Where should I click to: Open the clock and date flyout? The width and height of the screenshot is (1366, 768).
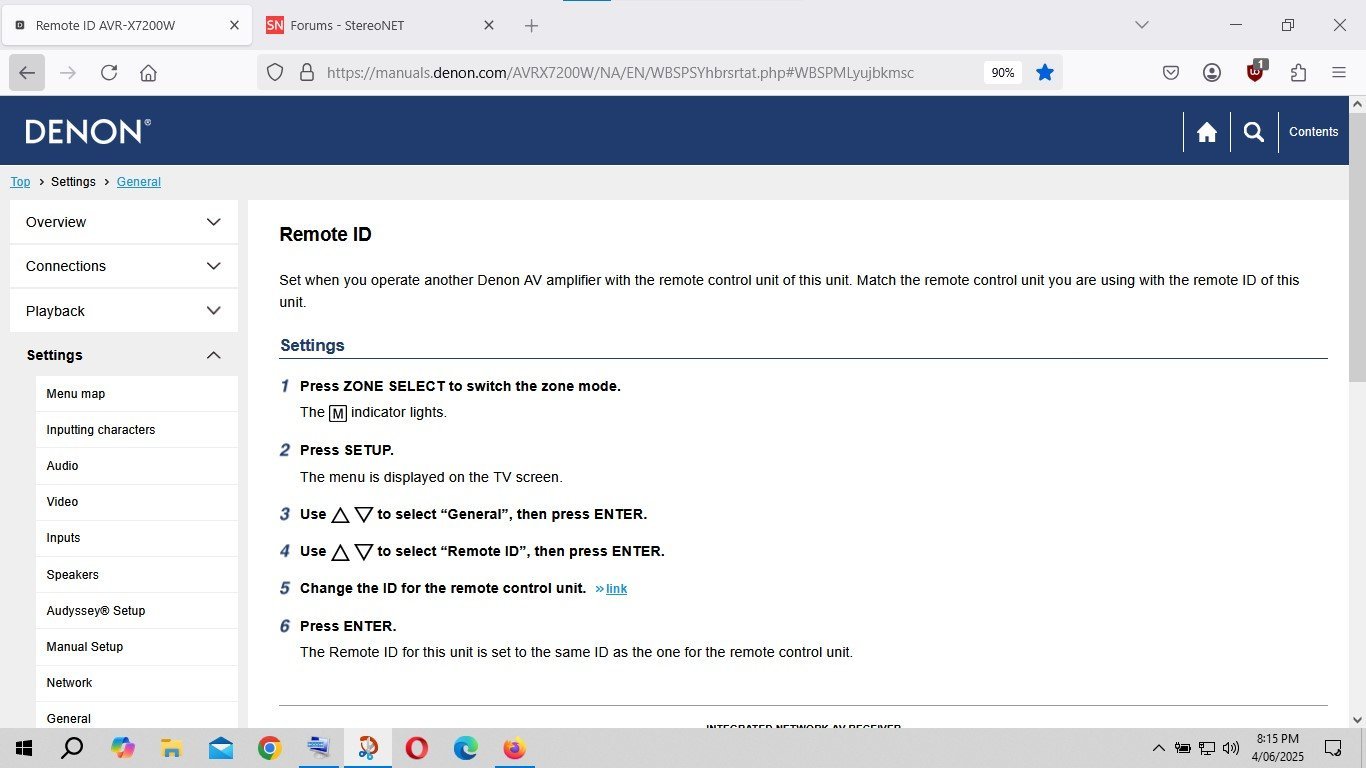[1278, 748]
